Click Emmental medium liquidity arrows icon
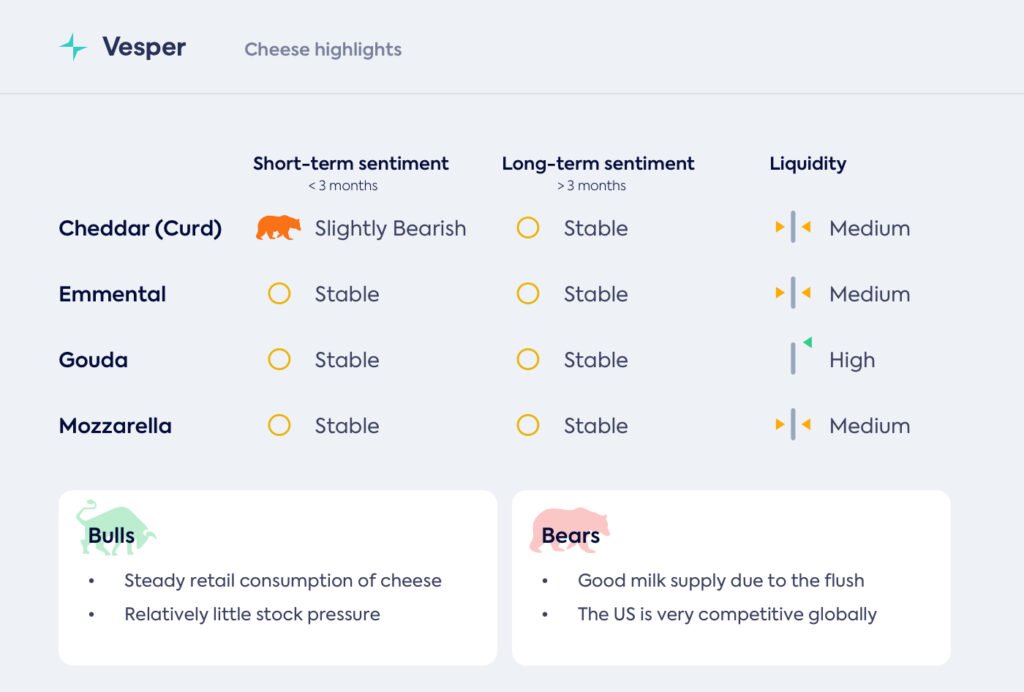This screenshot has height=692, width=1024. (x=793, y=293)
